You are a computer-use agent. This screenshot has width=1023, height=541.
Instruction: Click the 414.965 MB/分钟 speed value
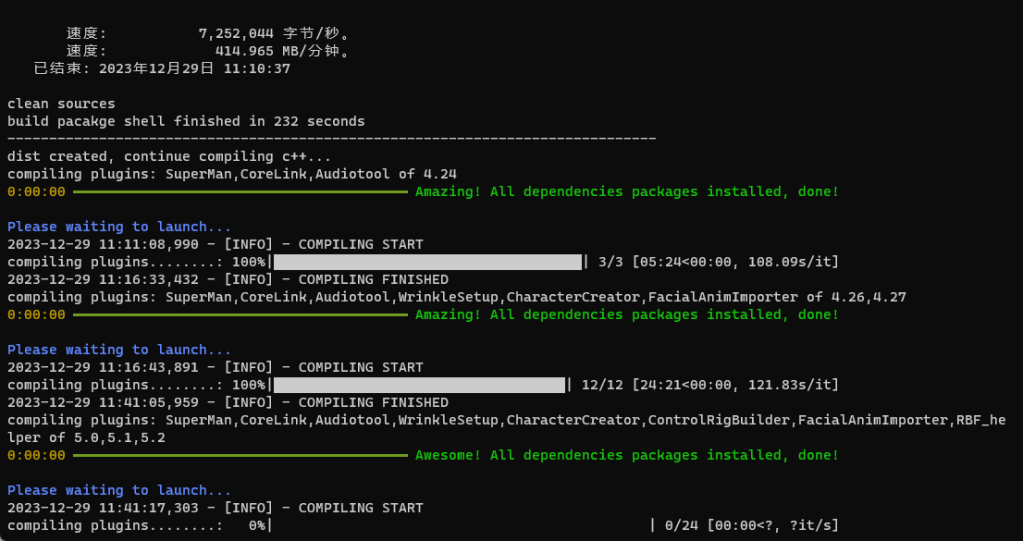(281, 50)
